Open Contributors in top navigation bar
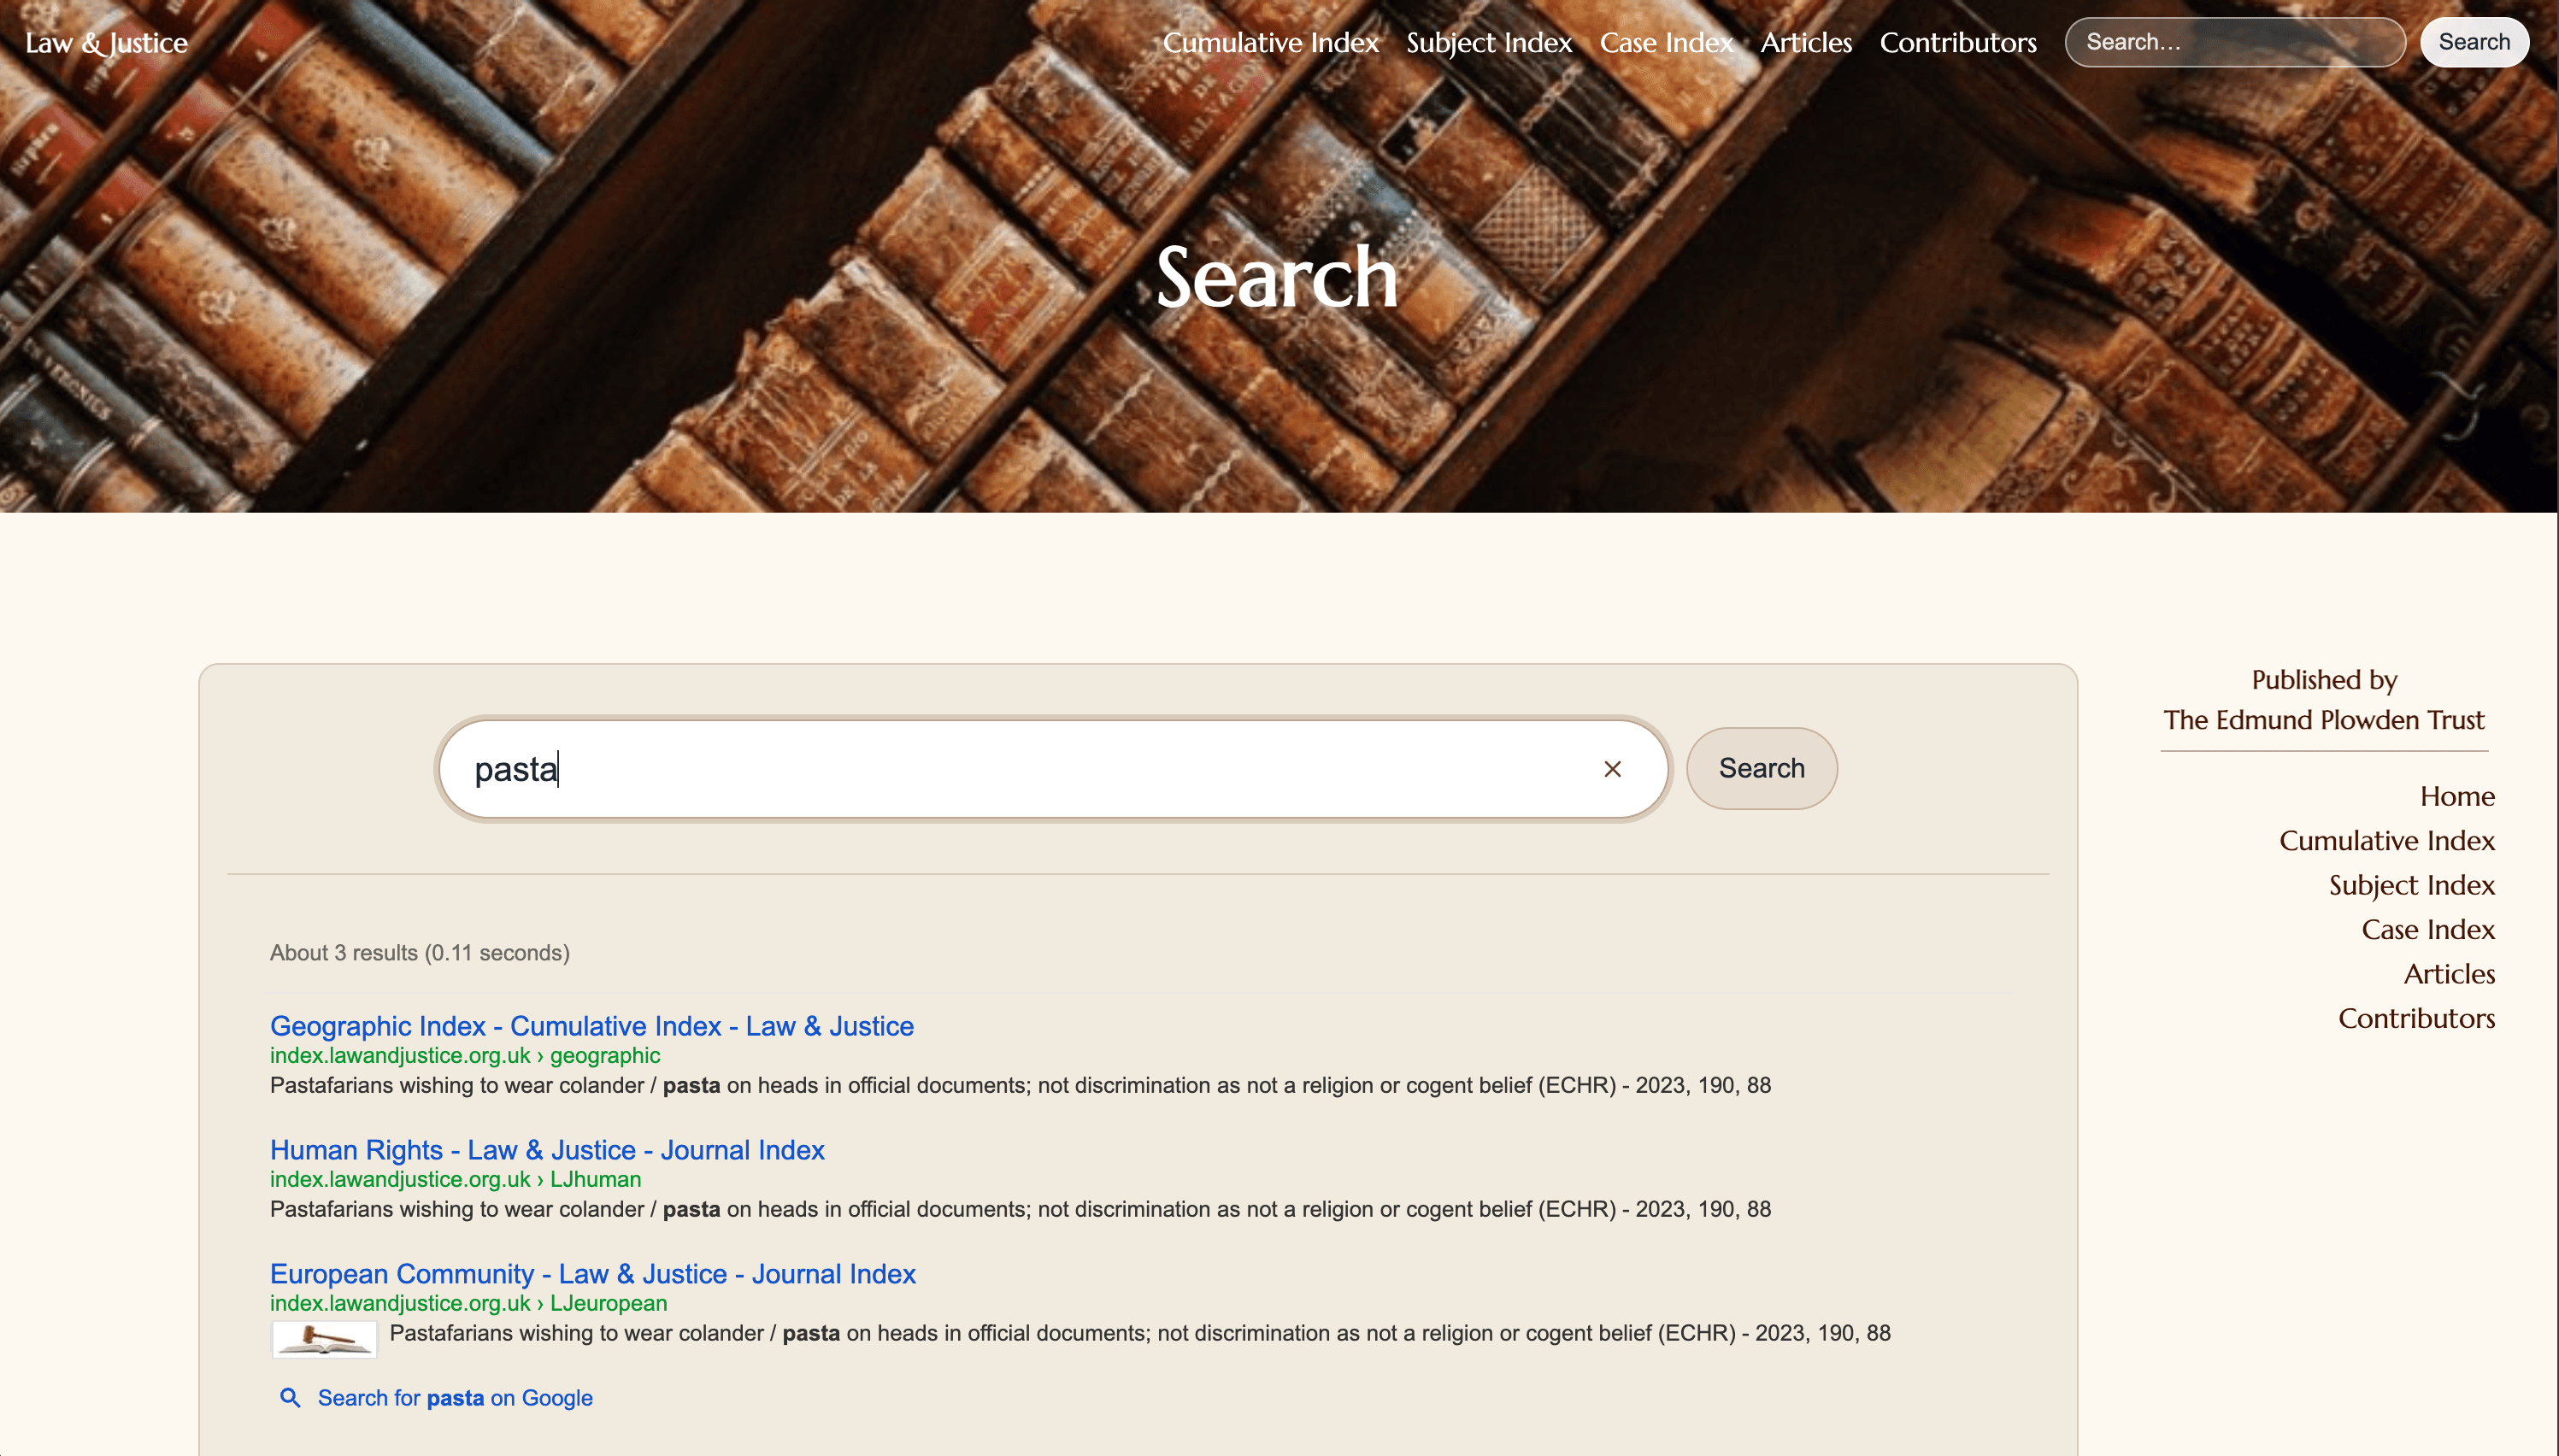Image resolution: width=2559 pixels, height=1456 pixels. click(1957, 42)
